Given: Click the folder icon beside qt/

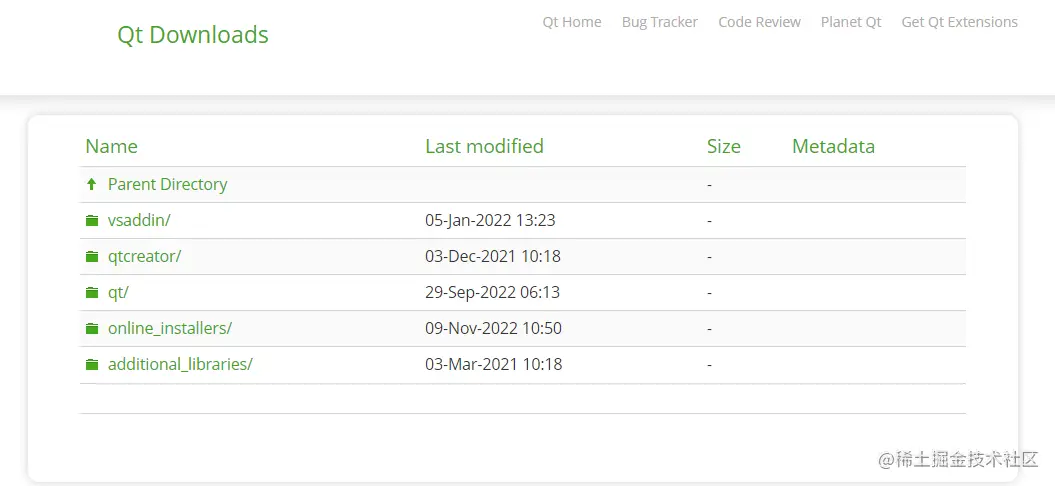Looking at the screenshot, I should pos(92,293).
